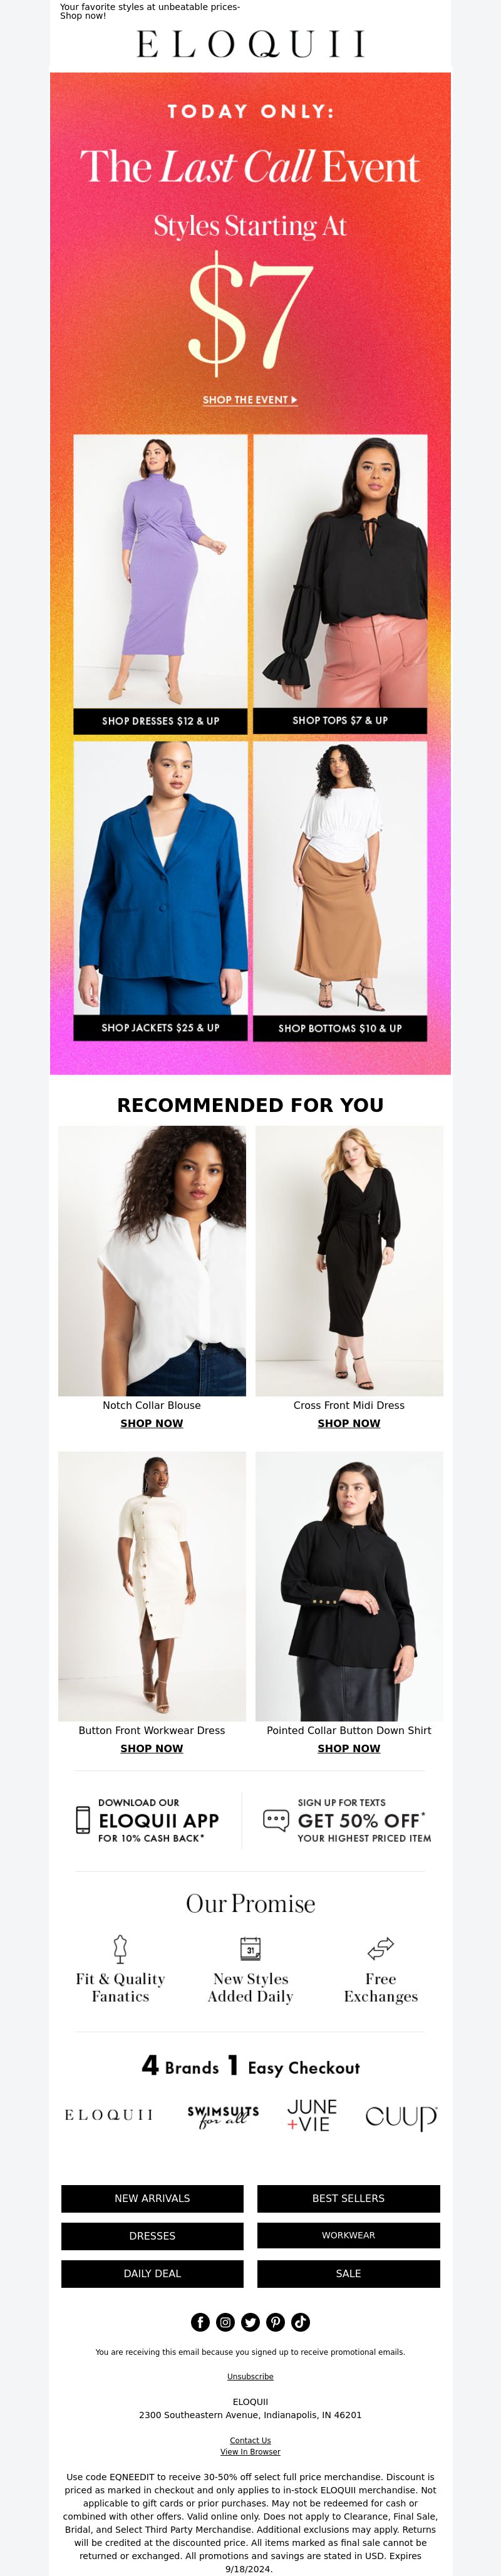Open the TikTok social icon
This screenshot has height=2576, width=501.
pos(300,2321)
